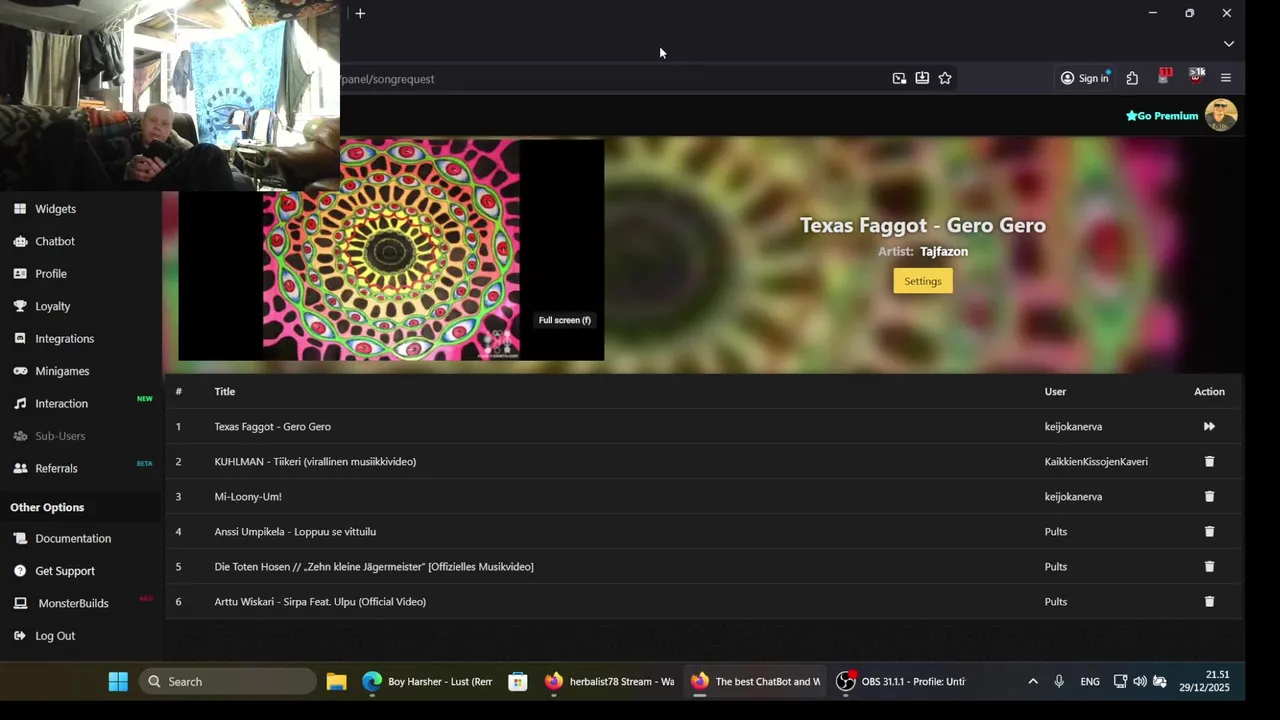Open the volume speaker tray icon
Image resolution: width=1280 pixels, height=720 pixels.
coord(1140,682)
